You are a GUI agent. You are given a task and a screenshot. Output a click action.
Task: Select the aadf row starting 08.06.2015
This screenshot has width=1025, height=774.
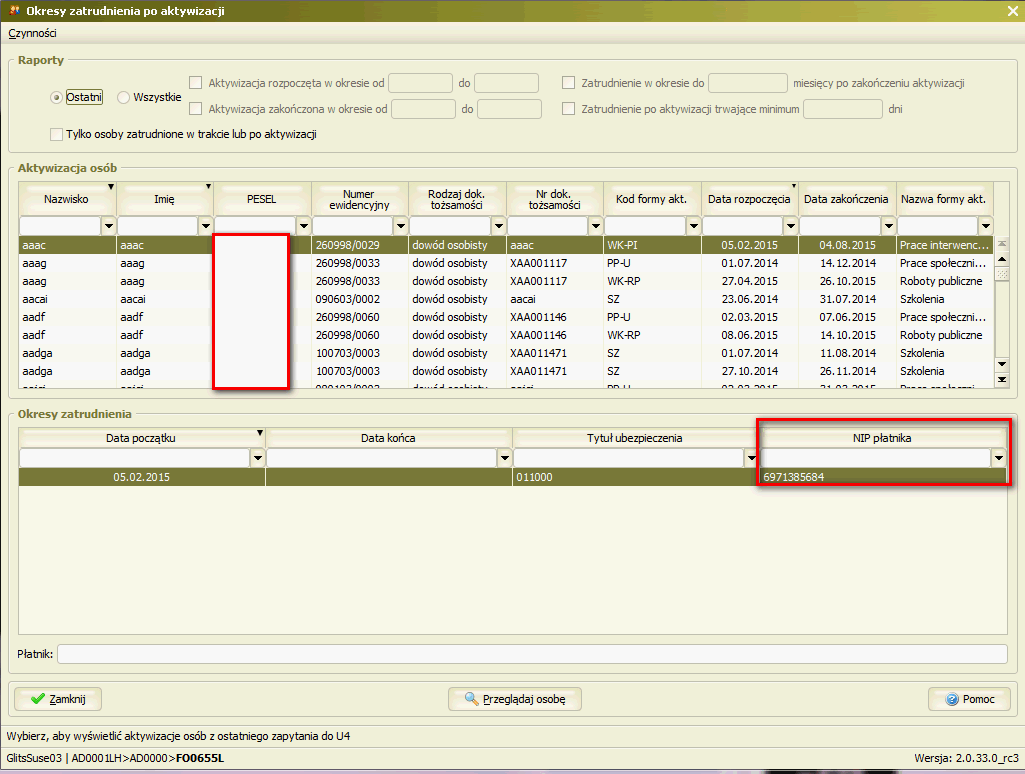coord(506,335)
